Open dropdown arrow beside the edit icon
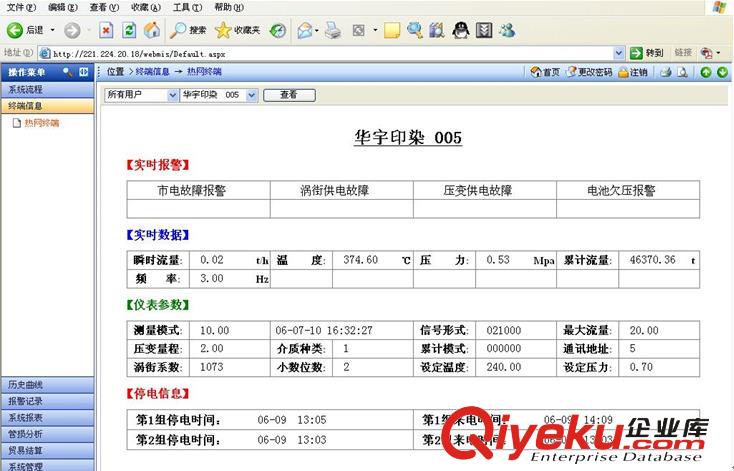734x471 pixels. click(375, 30)
